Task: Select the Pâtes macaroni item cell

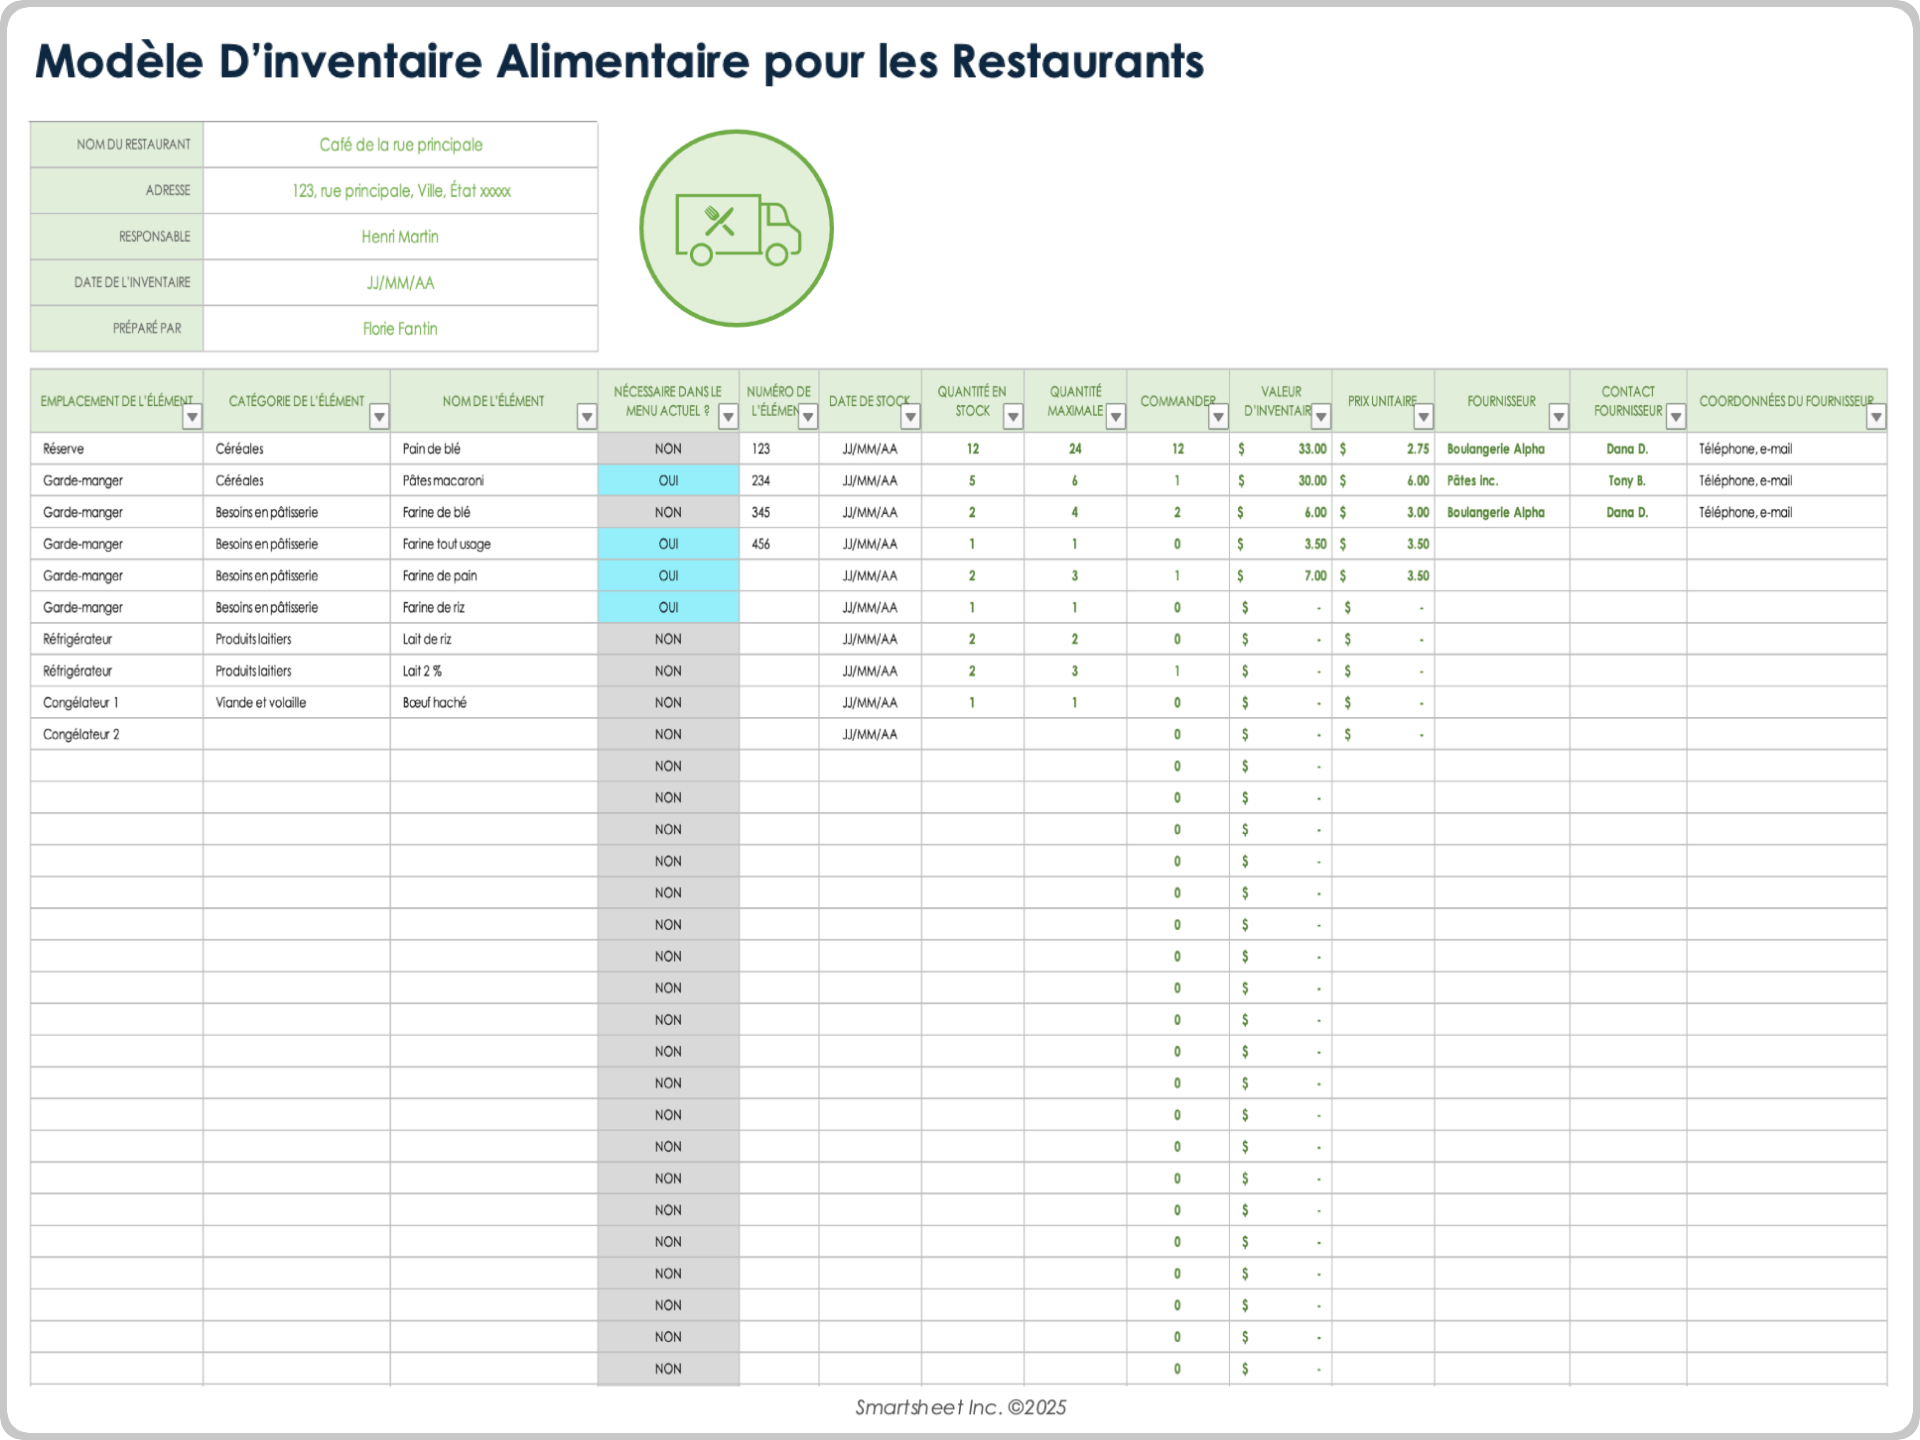Action: pyautogui.click(x=494, y=481)
